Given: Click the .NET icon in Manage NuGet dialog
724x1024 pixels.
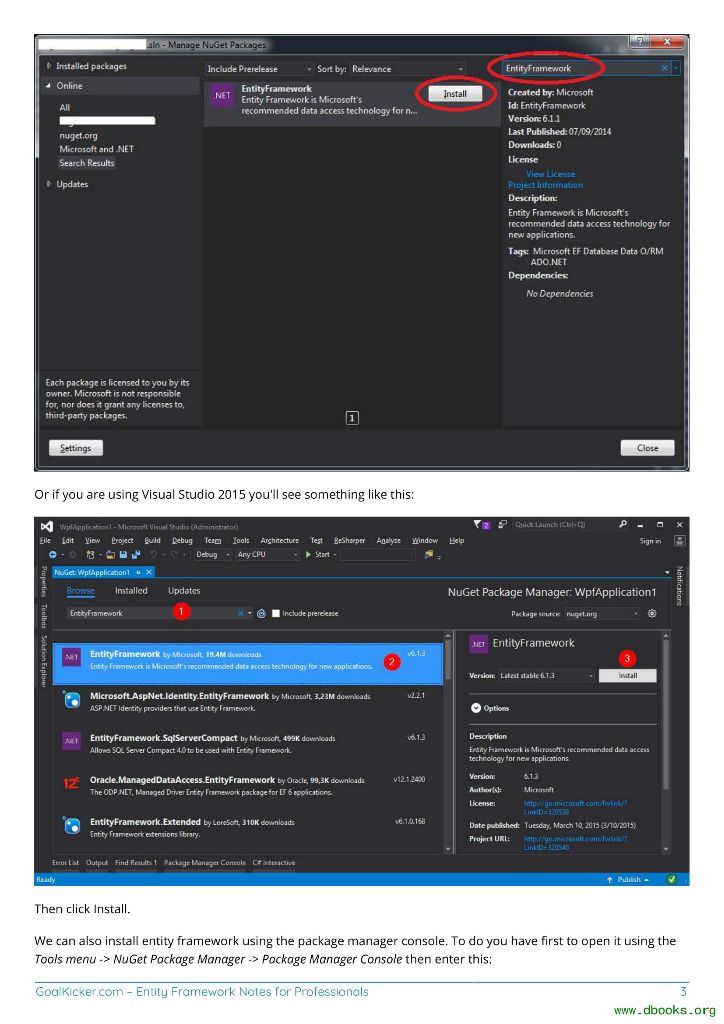Looking at the screenshot, I should tap(222, 95).
